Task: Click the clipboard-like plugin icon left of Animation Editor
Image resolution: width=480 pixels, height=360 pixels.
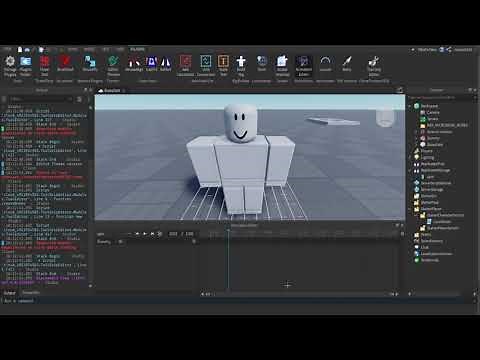Action: coord(282,62)
